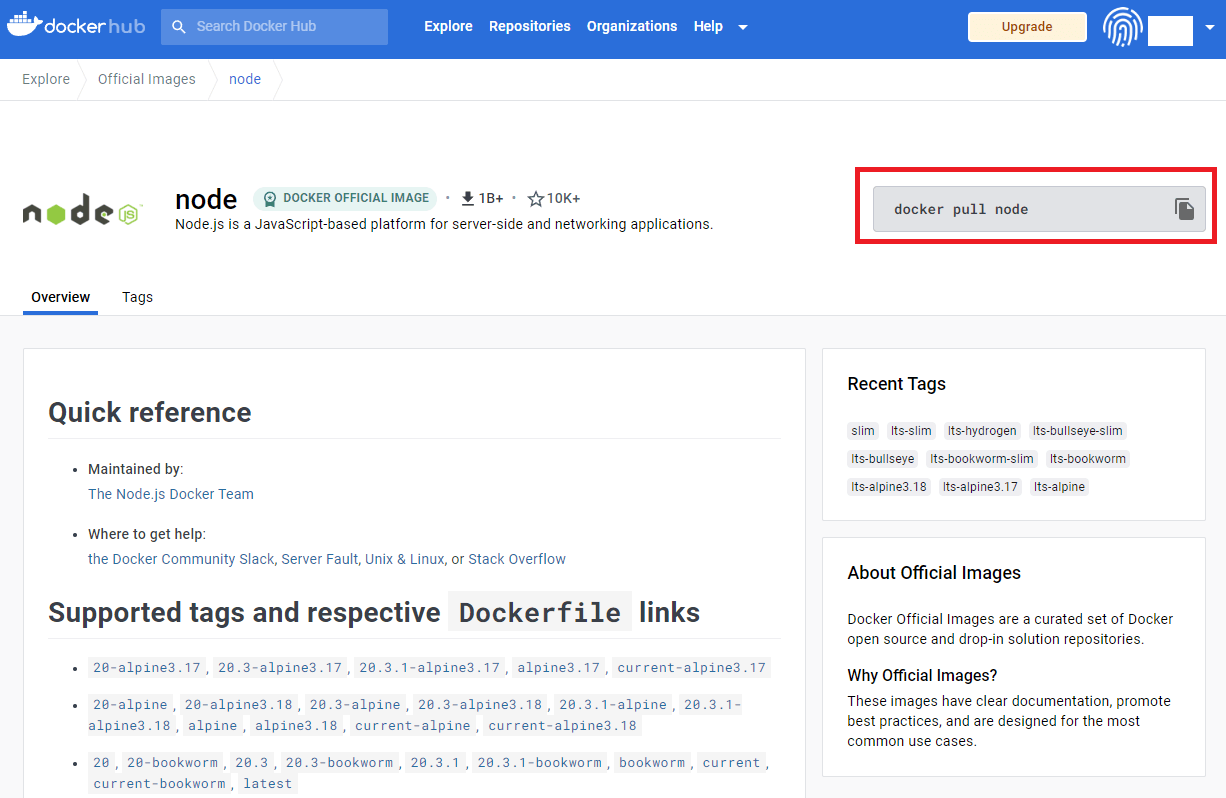Open the Unix & Linux link
The height and width of the screenshot is (798, 1226).
405,559
